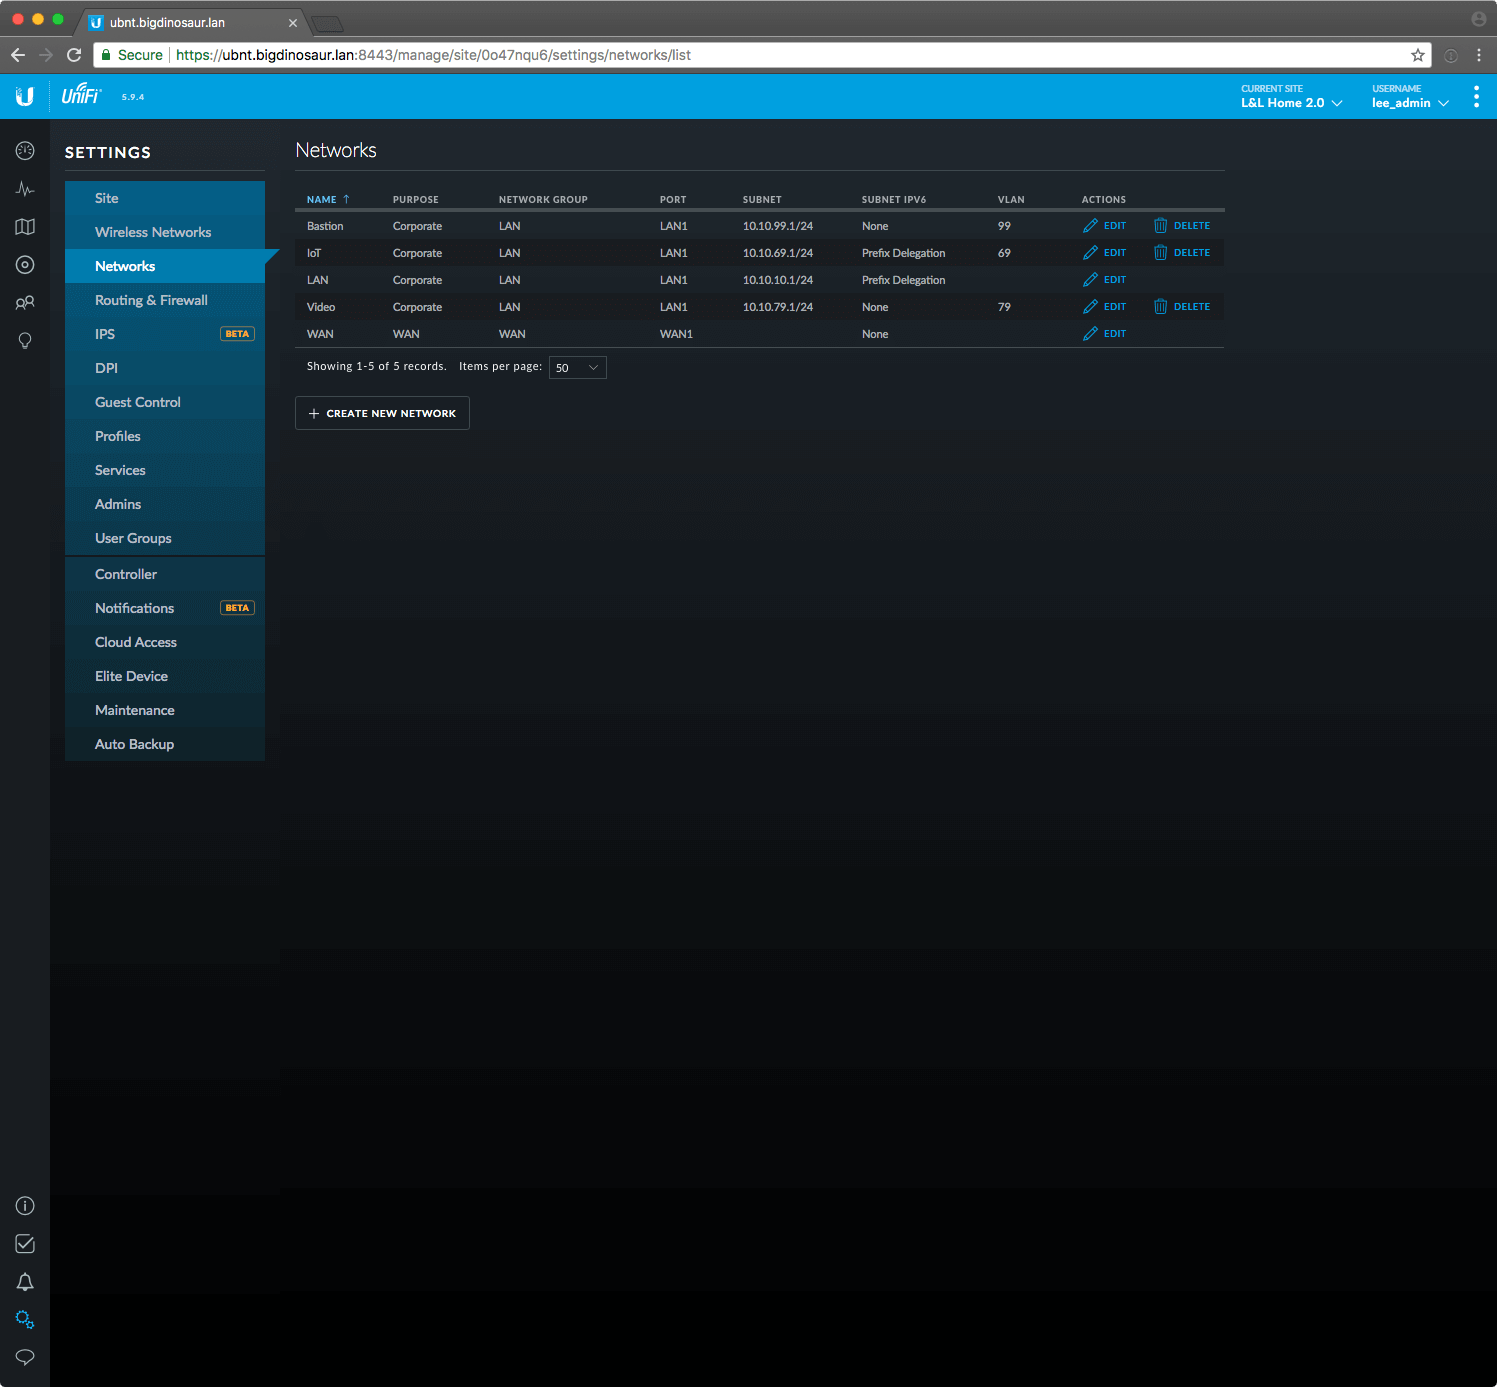
Task: Expand the Items per page dropdown
Action: click(577, 368)
